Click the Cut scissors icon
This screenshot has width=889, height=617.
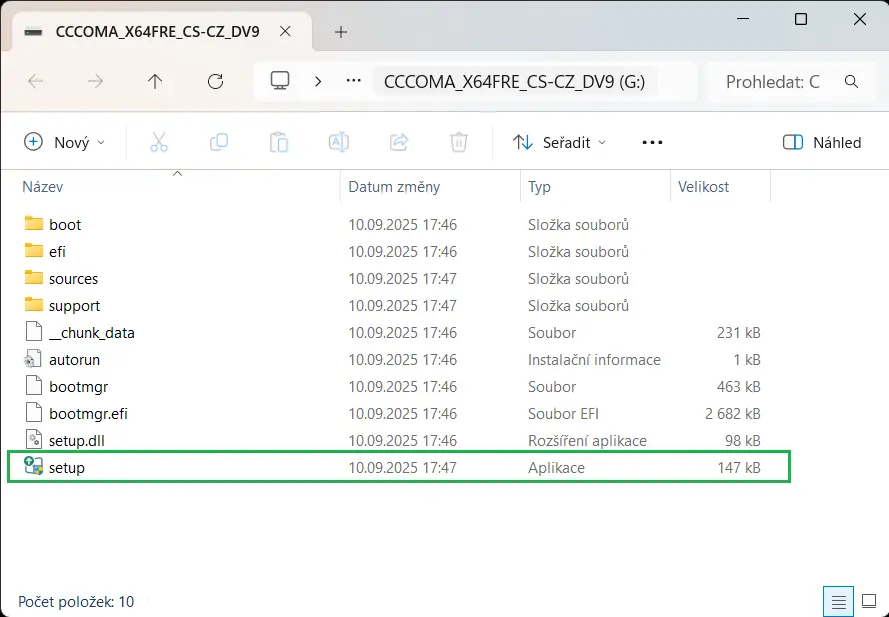click(159, 142)
